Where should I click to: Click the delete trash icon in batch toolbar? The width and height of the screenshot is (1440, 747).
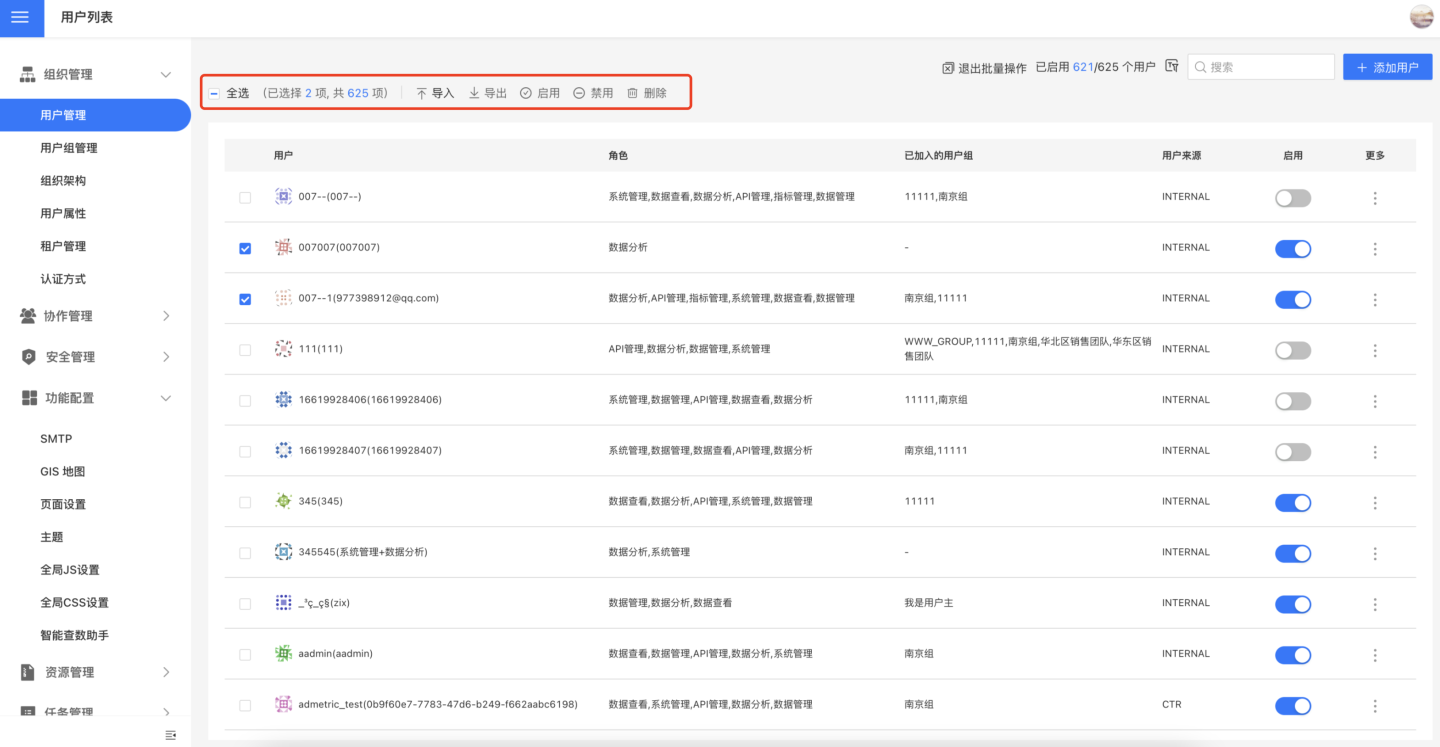pos(632,93)
